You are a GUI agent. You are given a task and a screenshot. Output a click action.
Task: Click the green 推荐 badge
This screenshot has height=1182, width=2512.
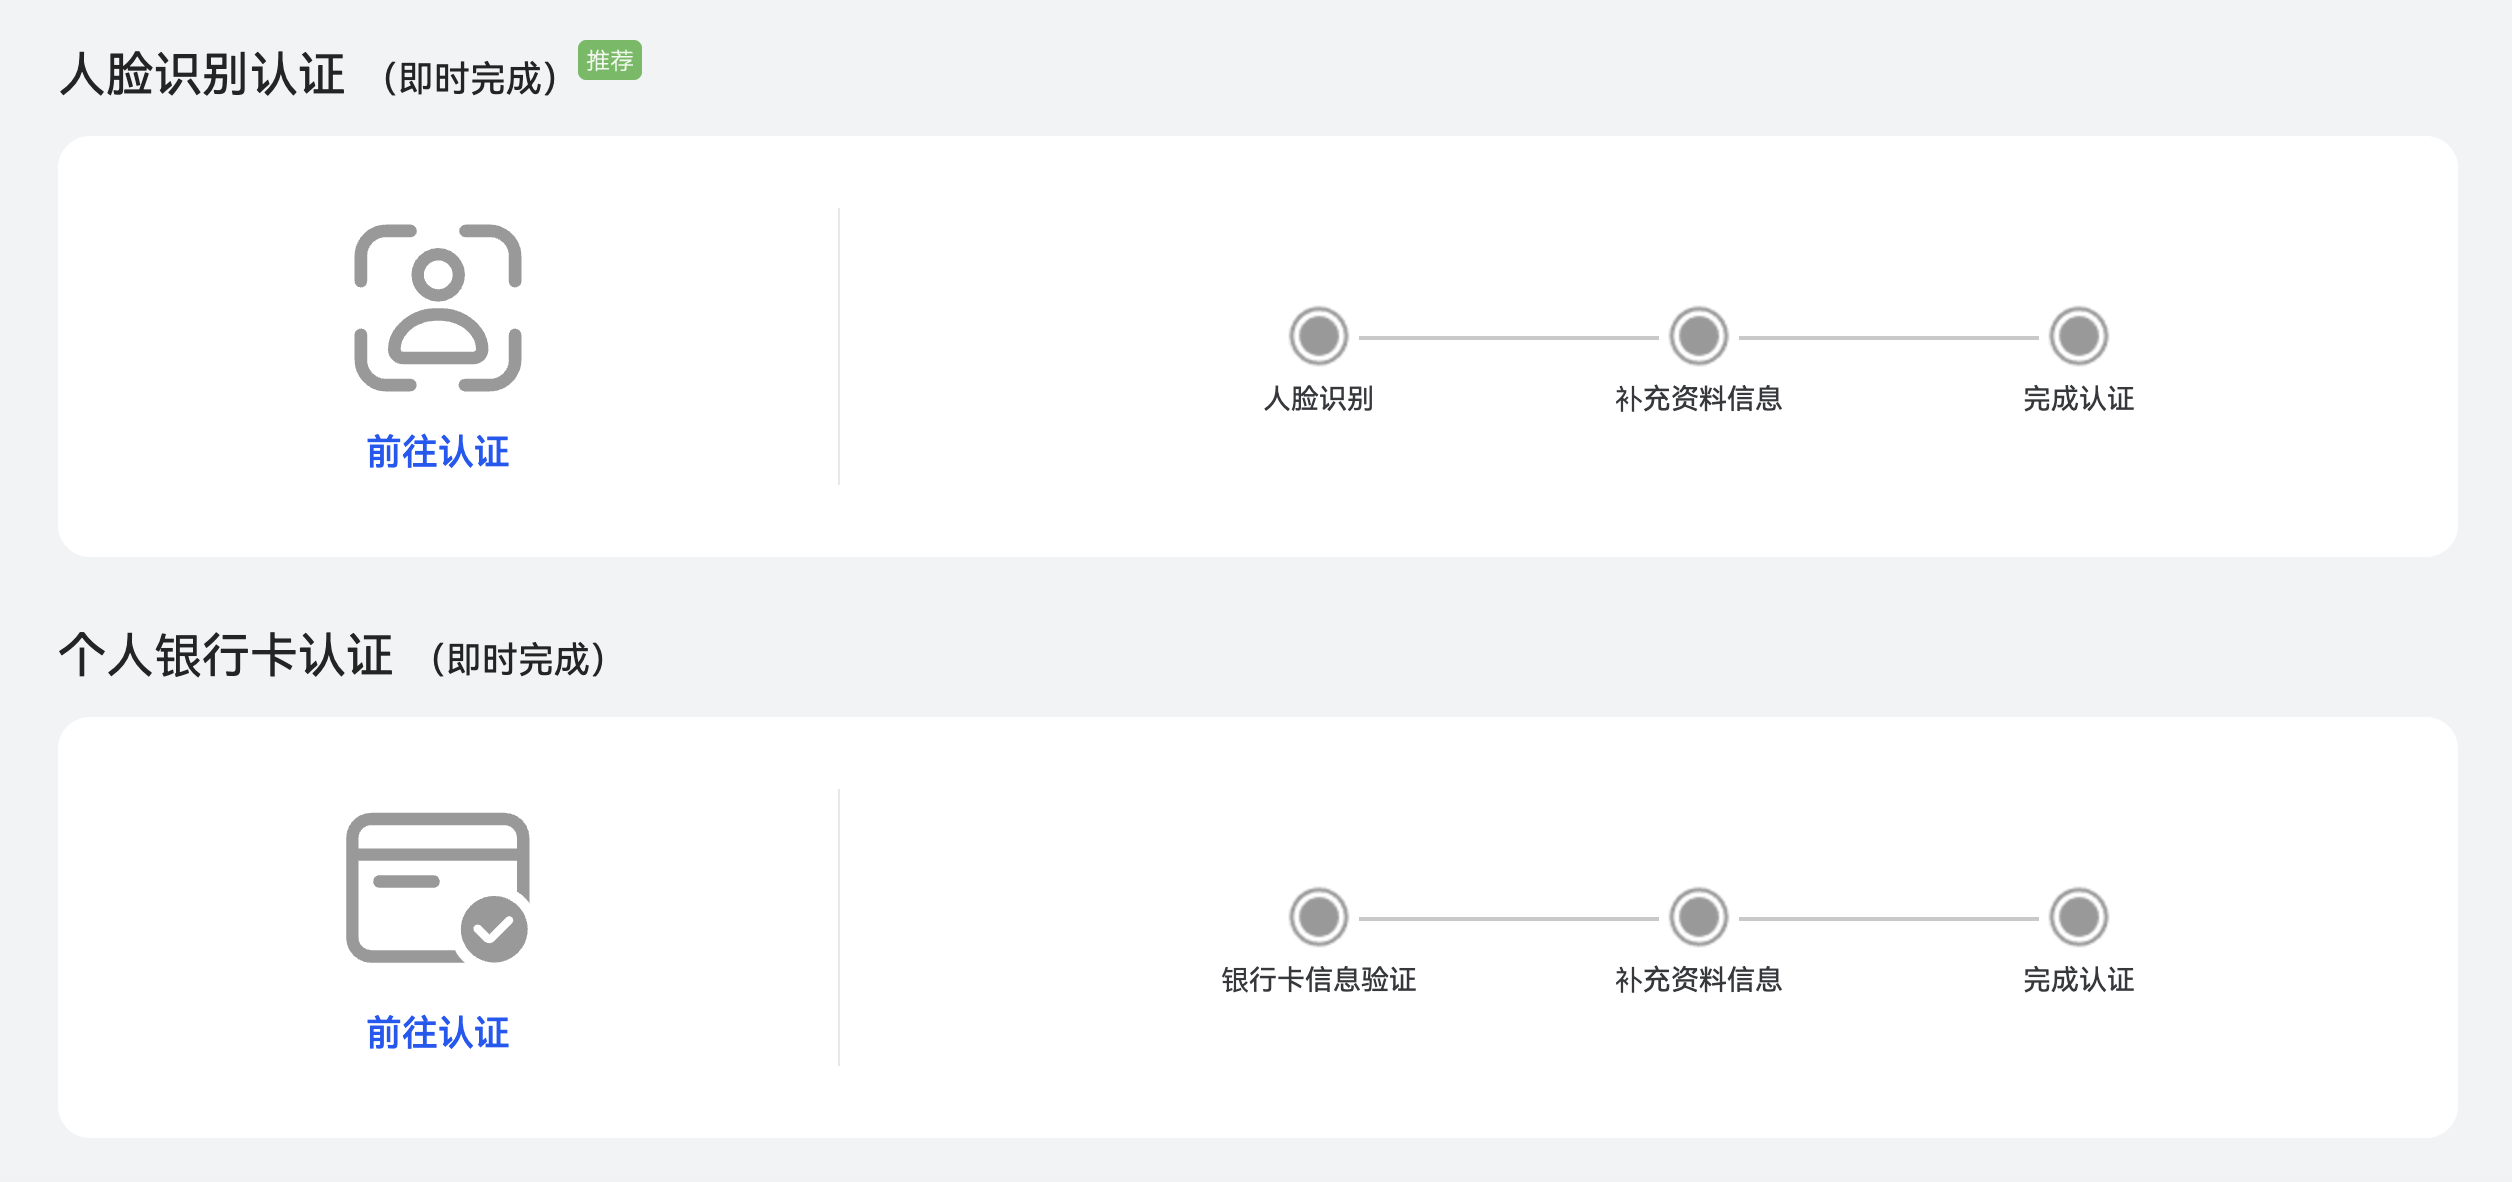[611, 62]
